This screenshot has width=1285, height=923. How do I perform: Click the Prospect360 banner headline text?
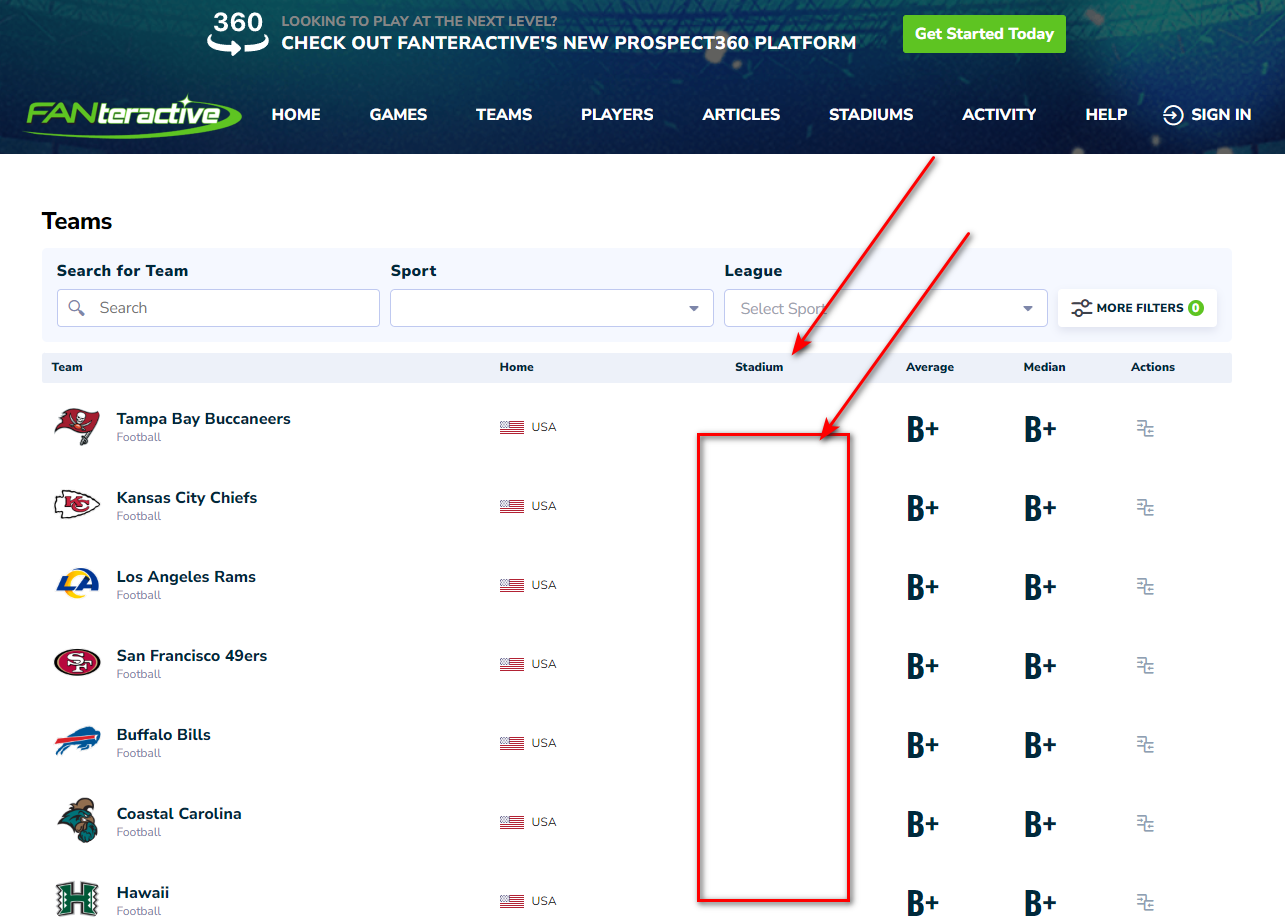point(569,43)
